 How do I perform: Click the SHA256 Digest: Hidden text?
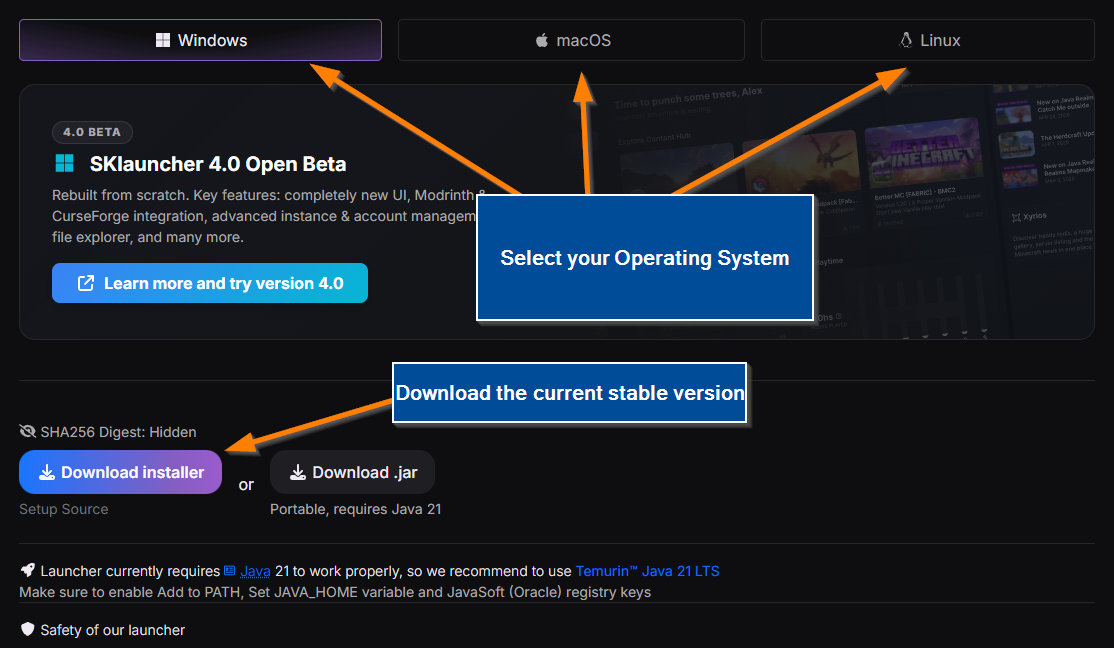coord(119,432)
